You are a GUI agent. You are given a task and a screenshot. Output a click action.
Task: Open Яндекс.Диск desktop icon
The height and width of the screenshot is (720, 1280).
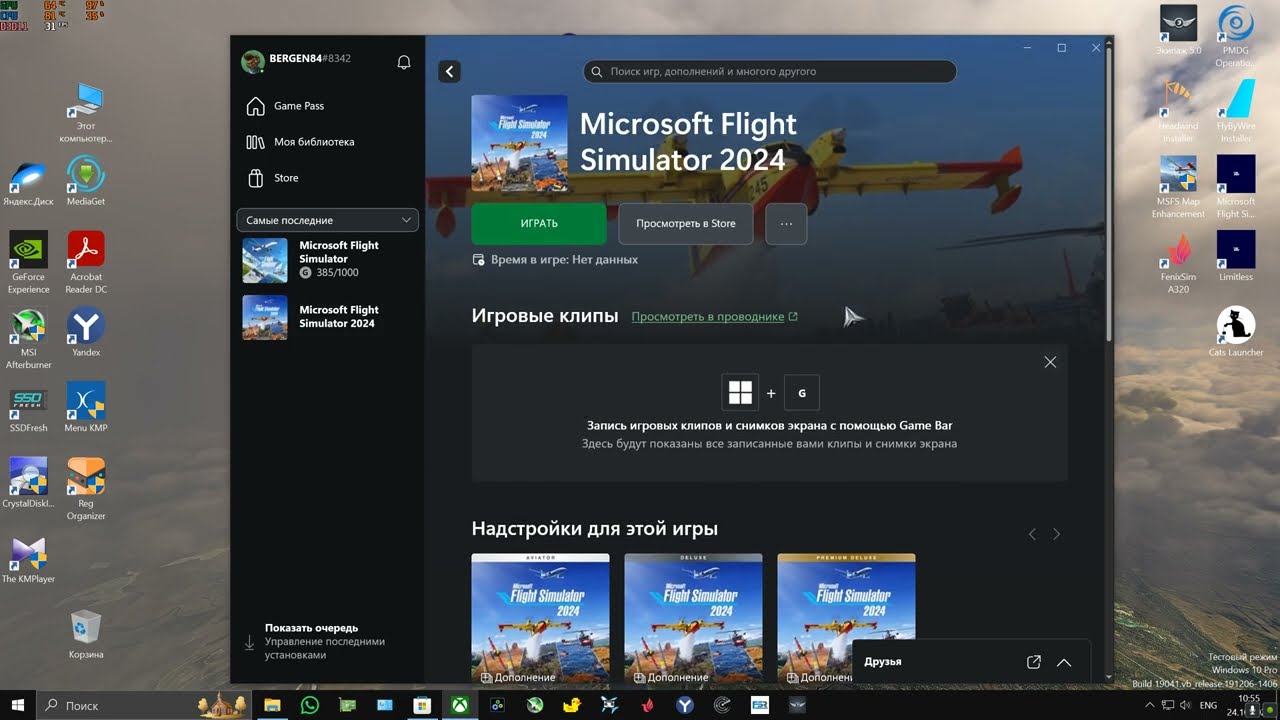[x=28, y=181]
